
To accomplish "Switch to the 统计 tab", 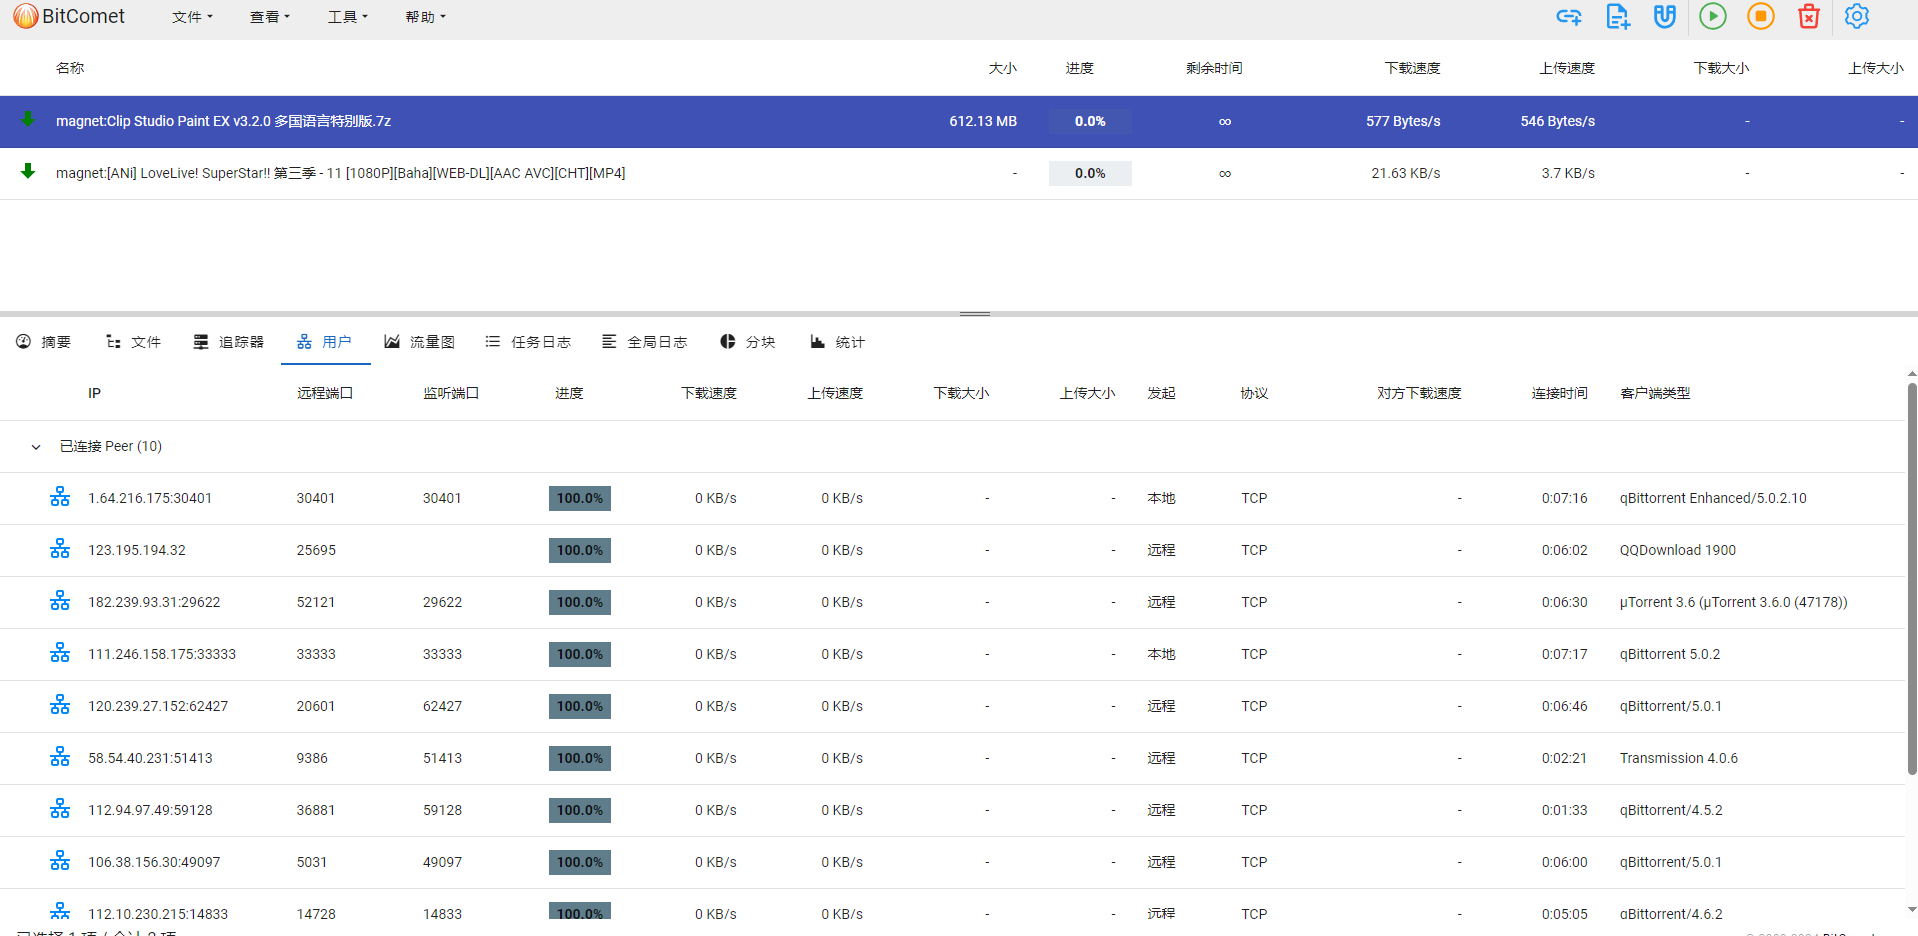I will tap(838, 342).
